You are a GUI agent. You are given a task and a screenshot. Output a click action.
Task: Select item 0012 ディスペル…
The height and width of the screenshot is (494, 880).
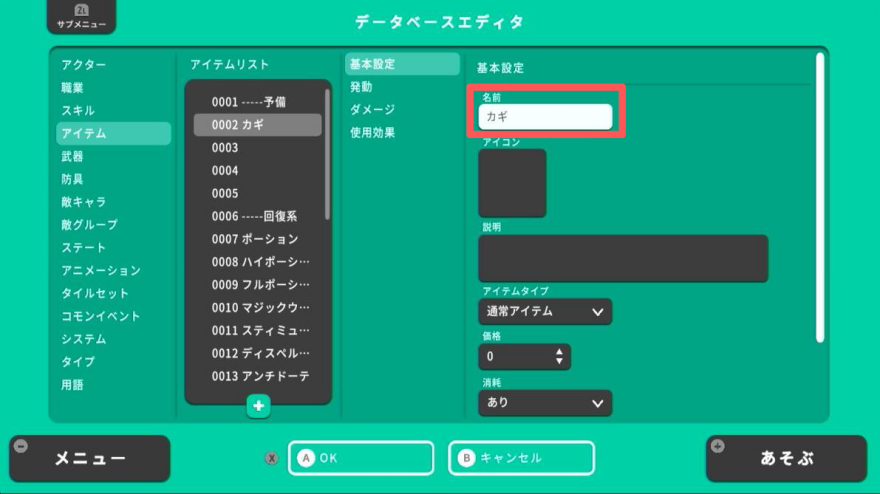pyautogui.click(x=258, y=353)
